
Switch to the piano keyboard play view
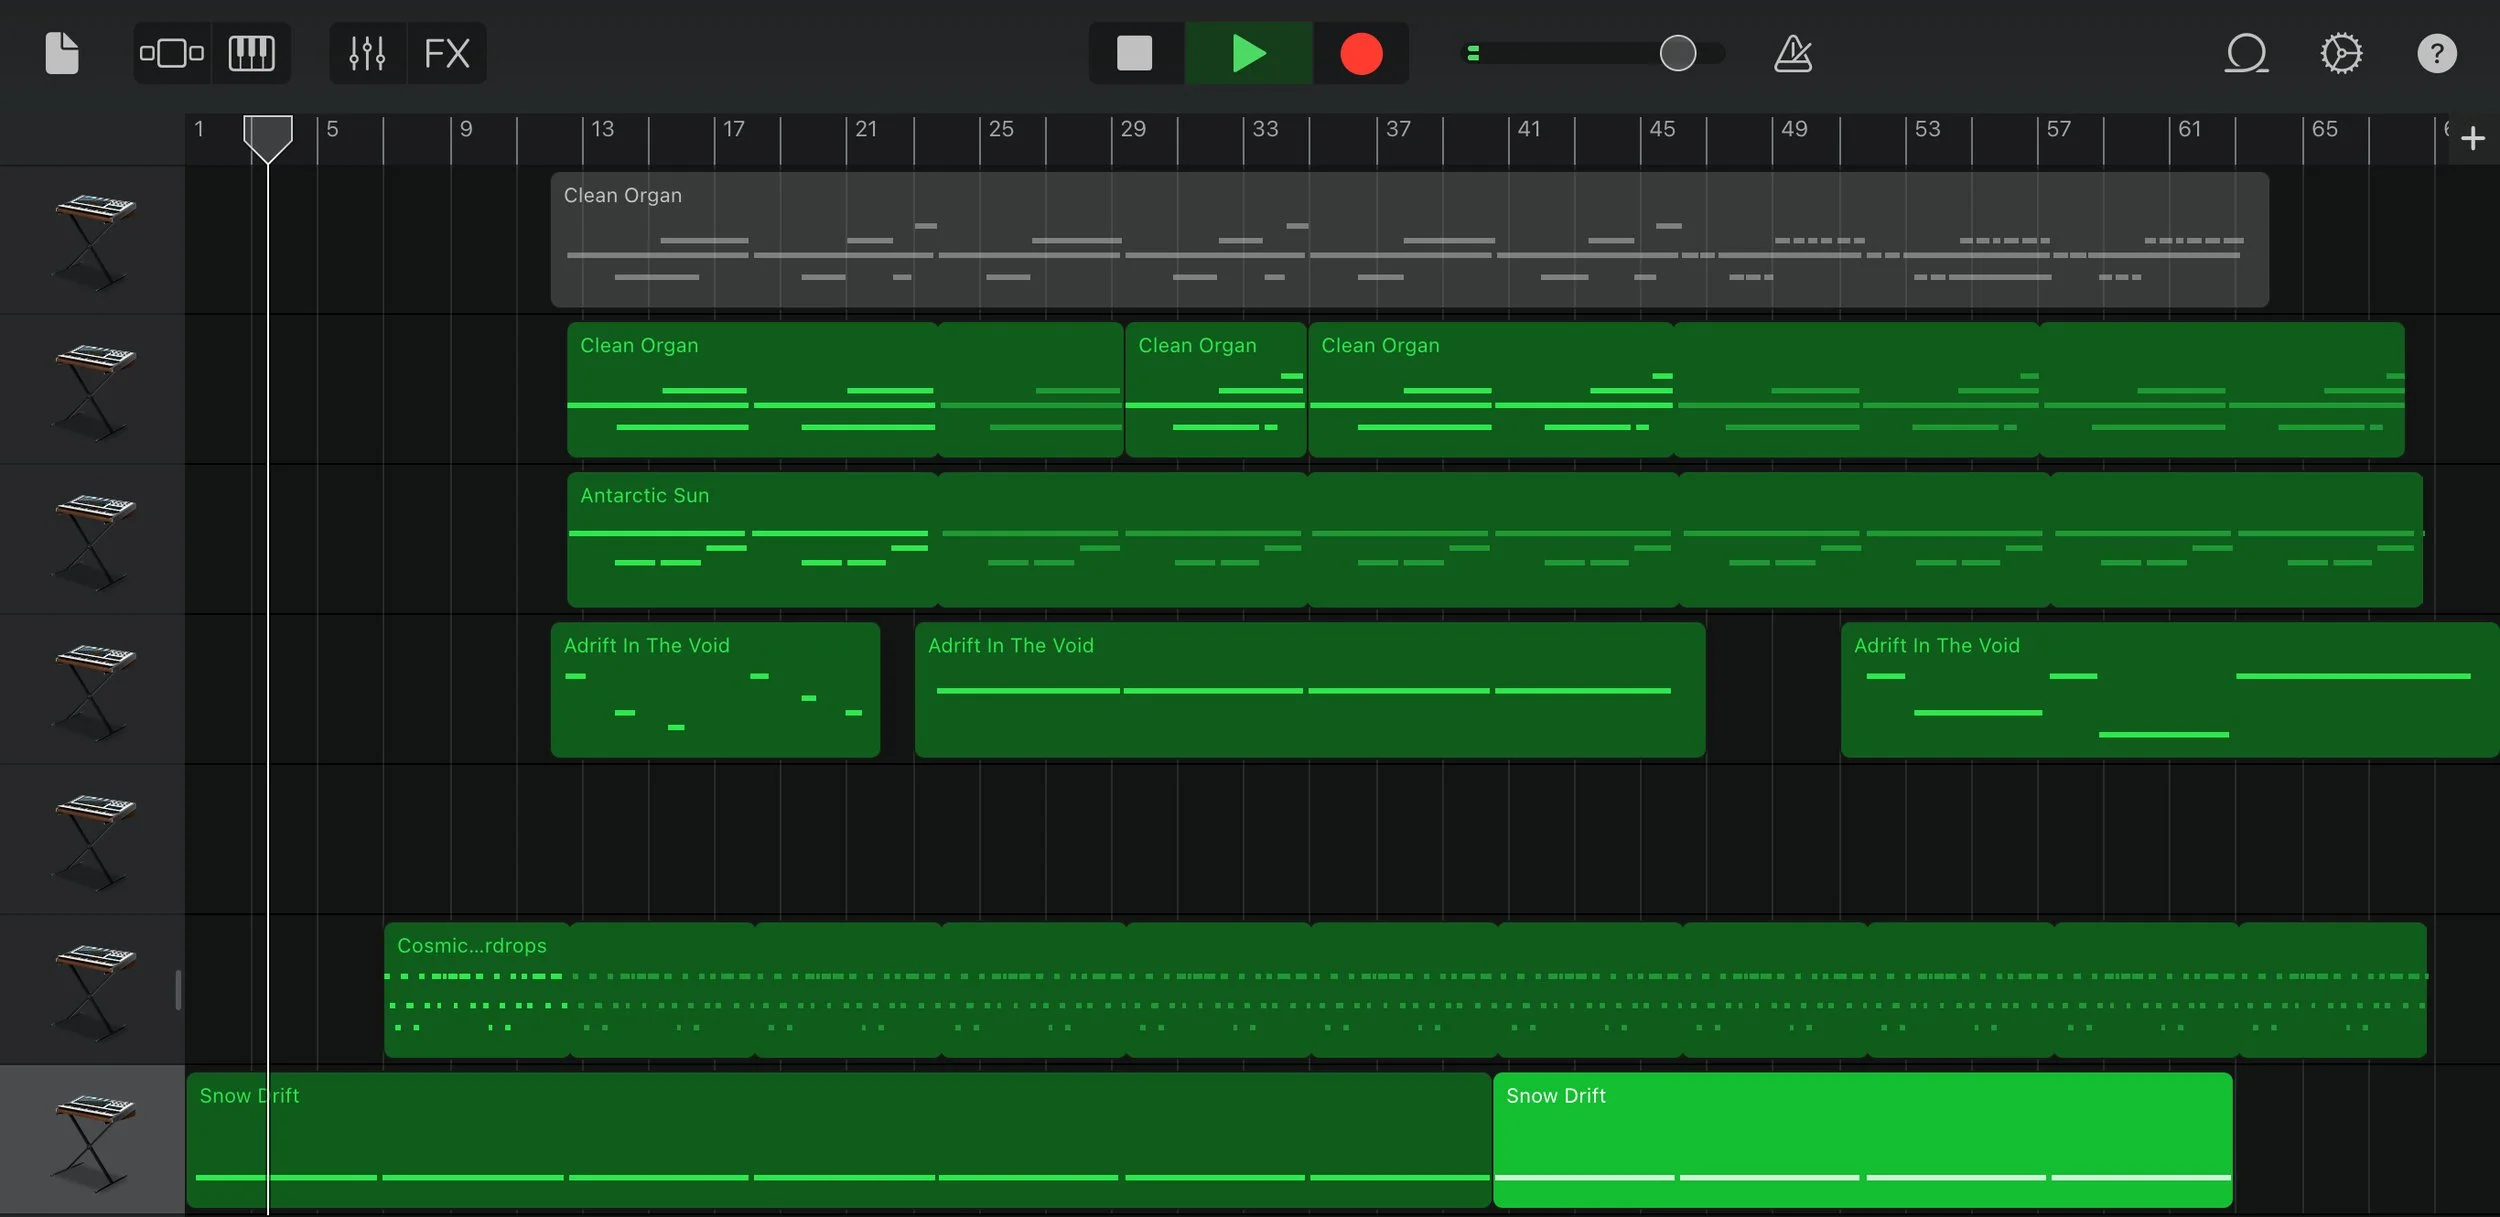pyautogui.click(x=252, y=53)
